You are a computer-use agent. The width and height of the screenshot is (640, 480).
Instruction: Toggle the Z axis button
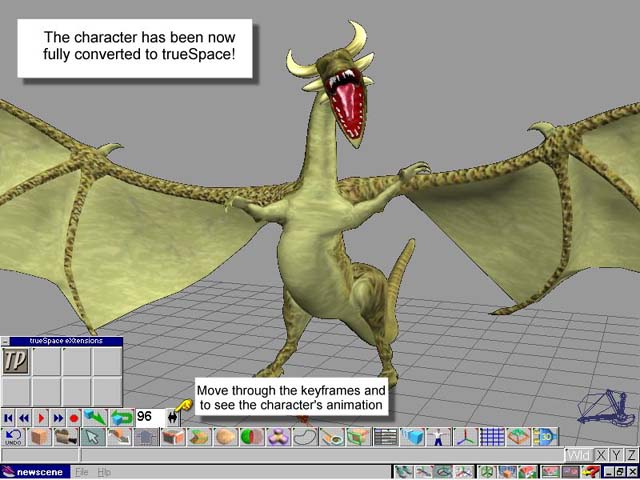(x=631, y=455)
